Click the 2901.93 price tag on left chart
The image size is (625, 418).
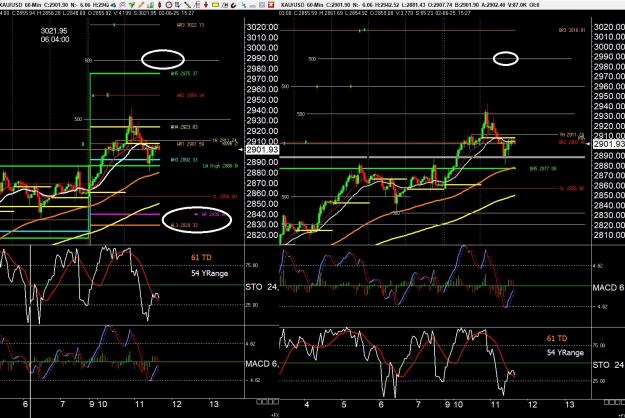262,150
